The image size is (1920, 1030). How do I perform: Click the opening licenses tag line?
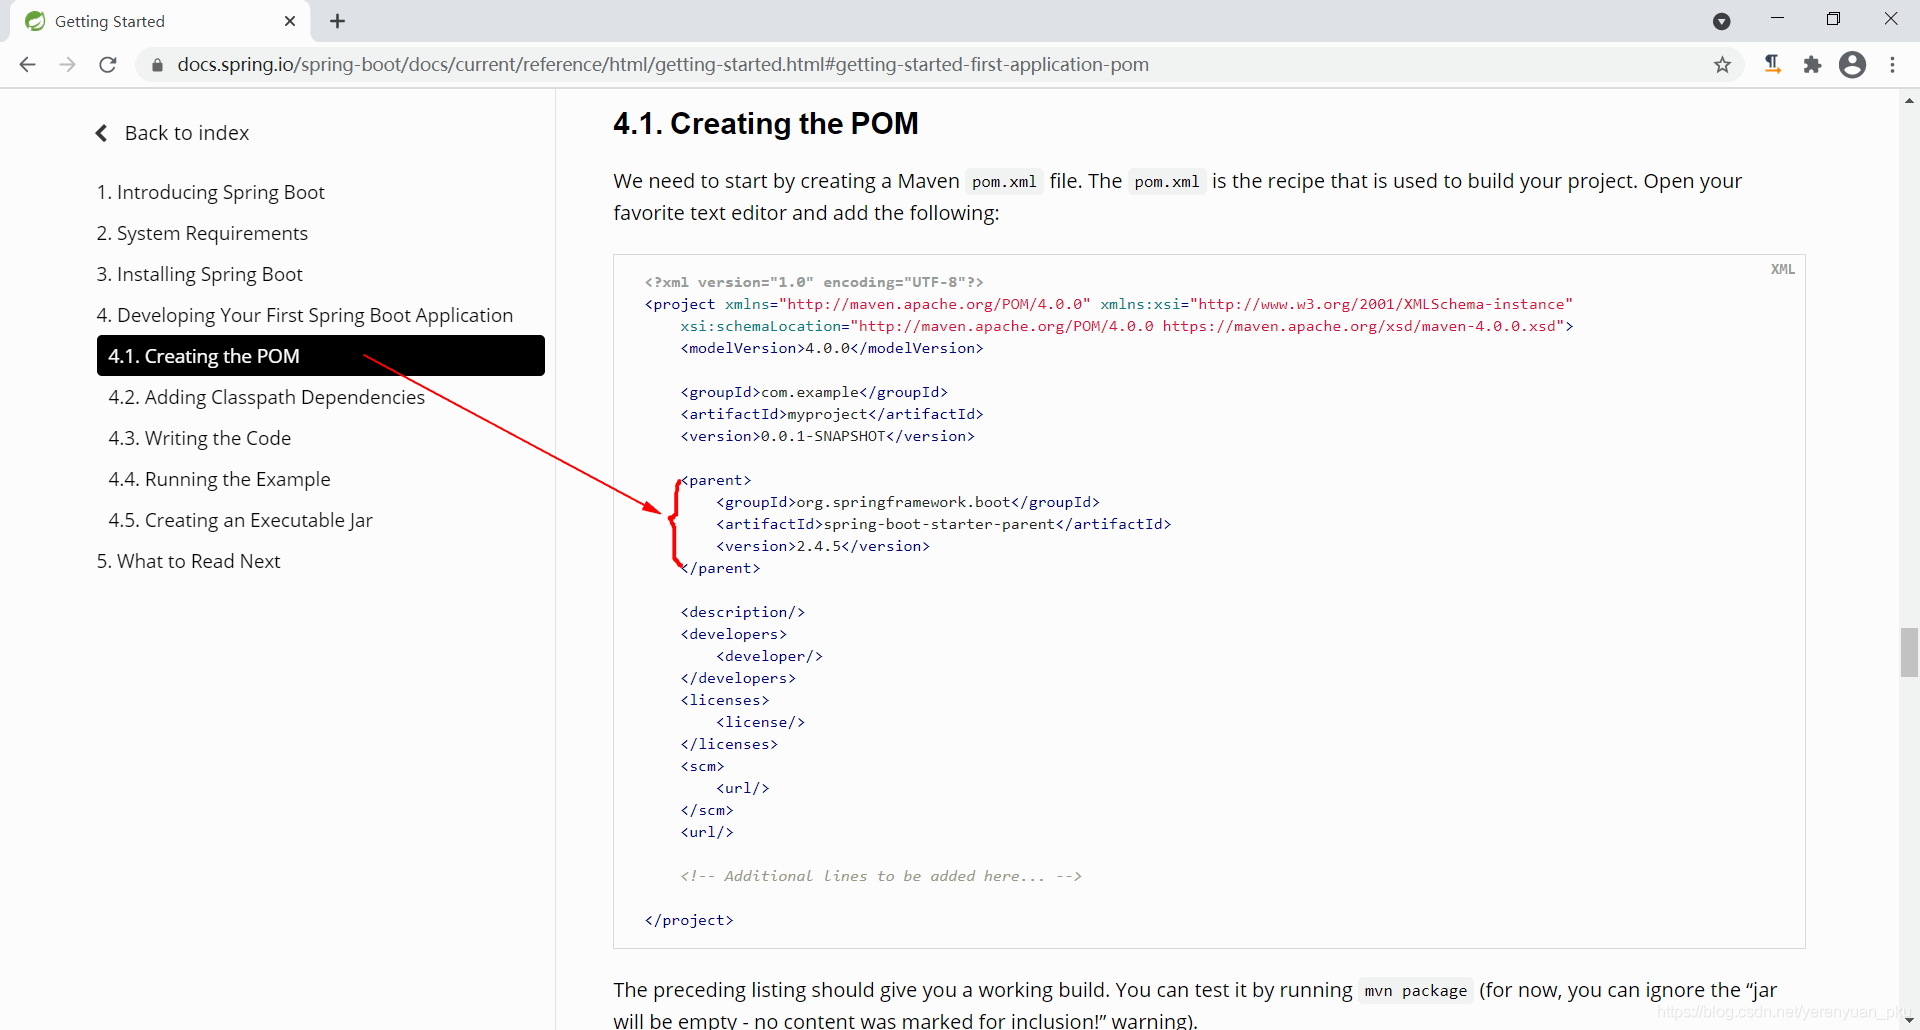tap(725, 700)
